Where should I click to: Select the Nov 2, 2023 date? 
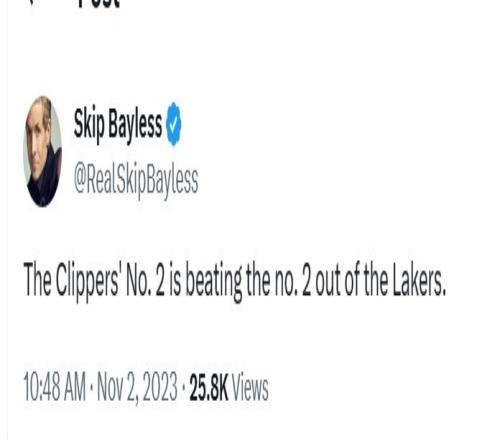click(x=137, y=387)
